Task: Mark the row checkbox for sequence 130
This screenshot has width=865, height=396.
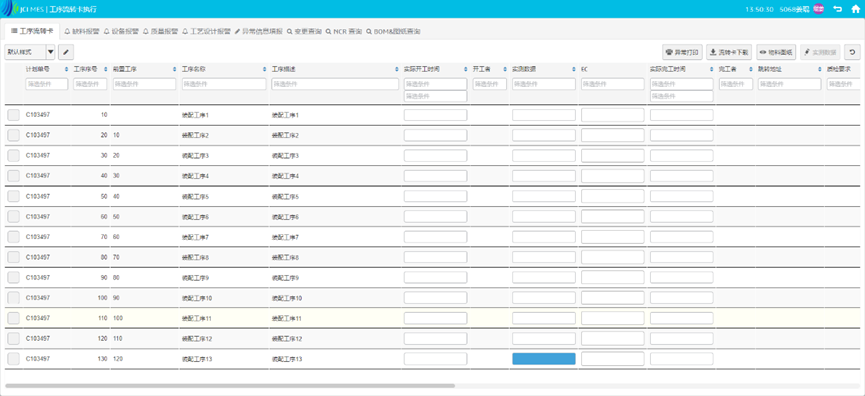Action: (x=13, y=358)
